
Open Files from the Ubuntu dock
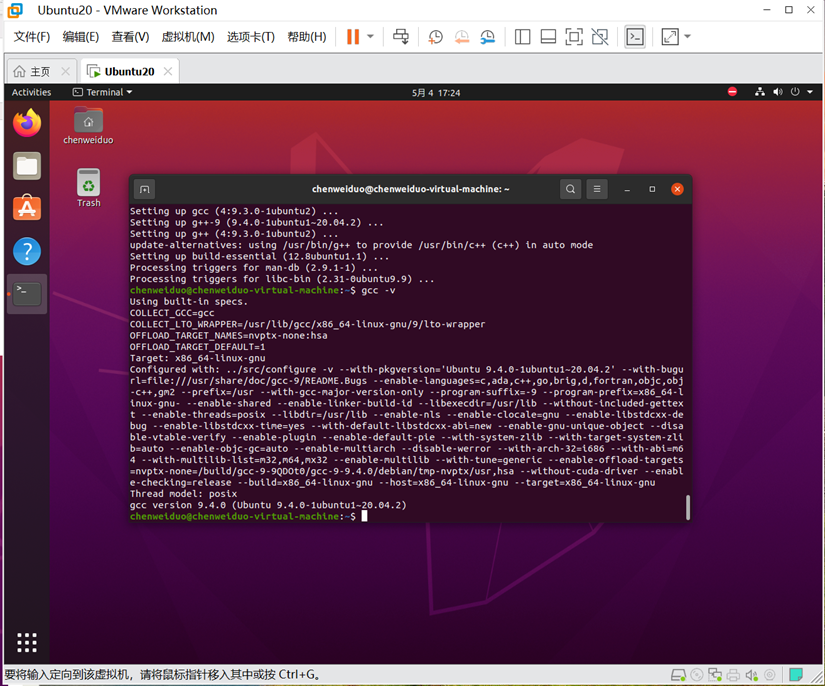27,166
